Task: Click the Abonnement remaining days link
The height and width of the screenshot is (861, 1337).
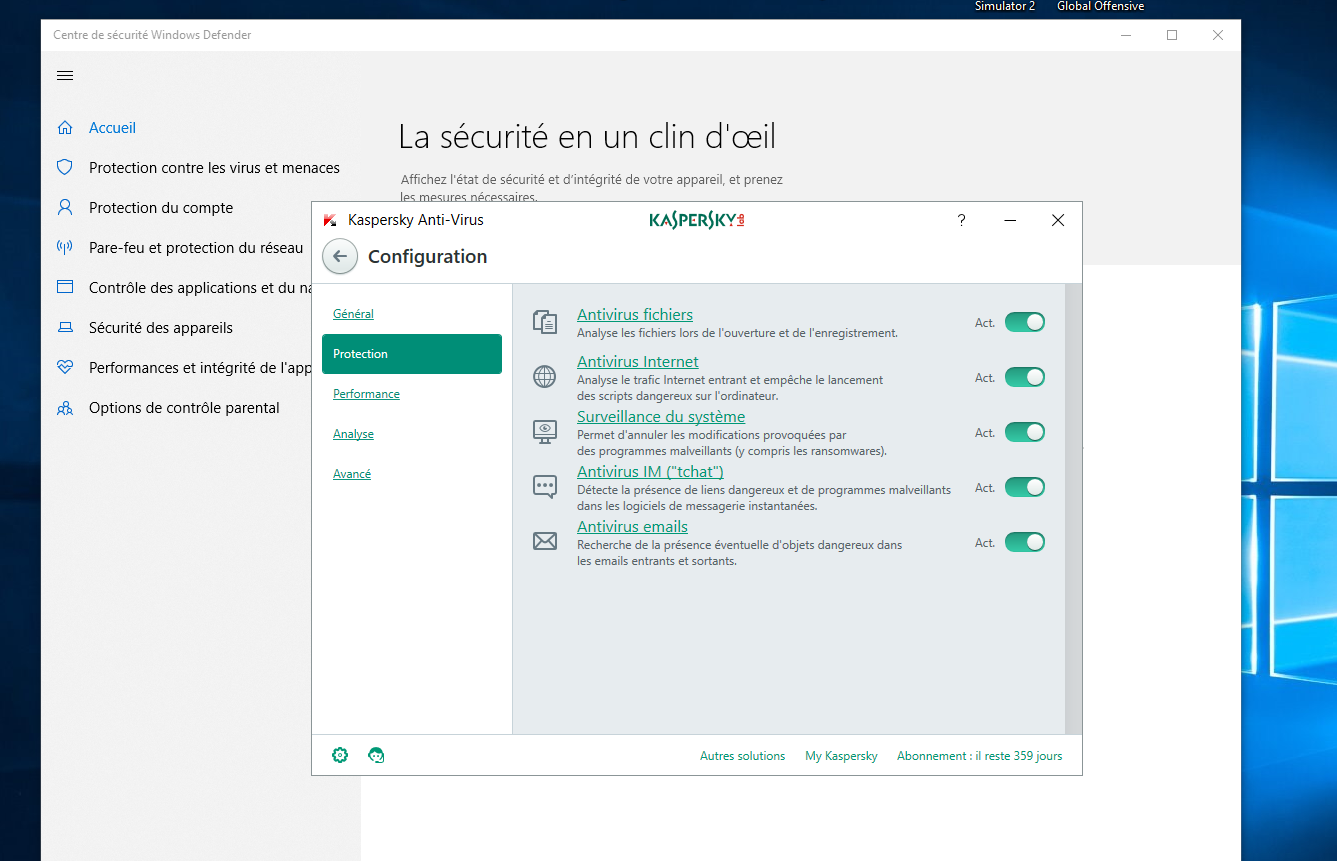Action: click(x=980, y=756)
